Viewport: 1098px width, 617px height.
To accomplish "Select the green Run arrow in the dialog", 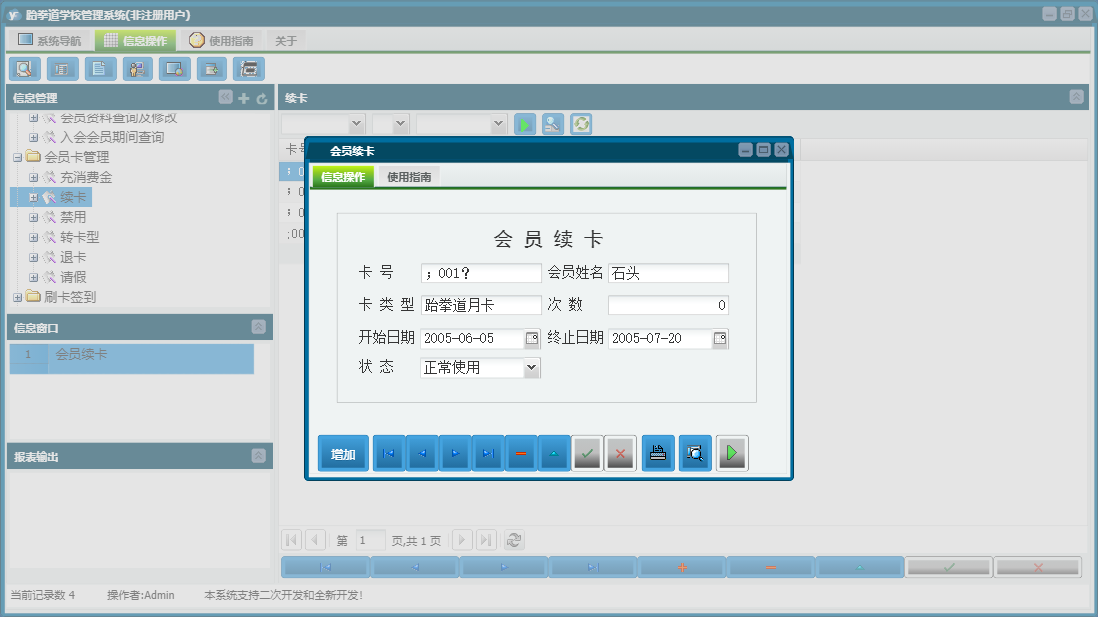I will click(731, 453).
